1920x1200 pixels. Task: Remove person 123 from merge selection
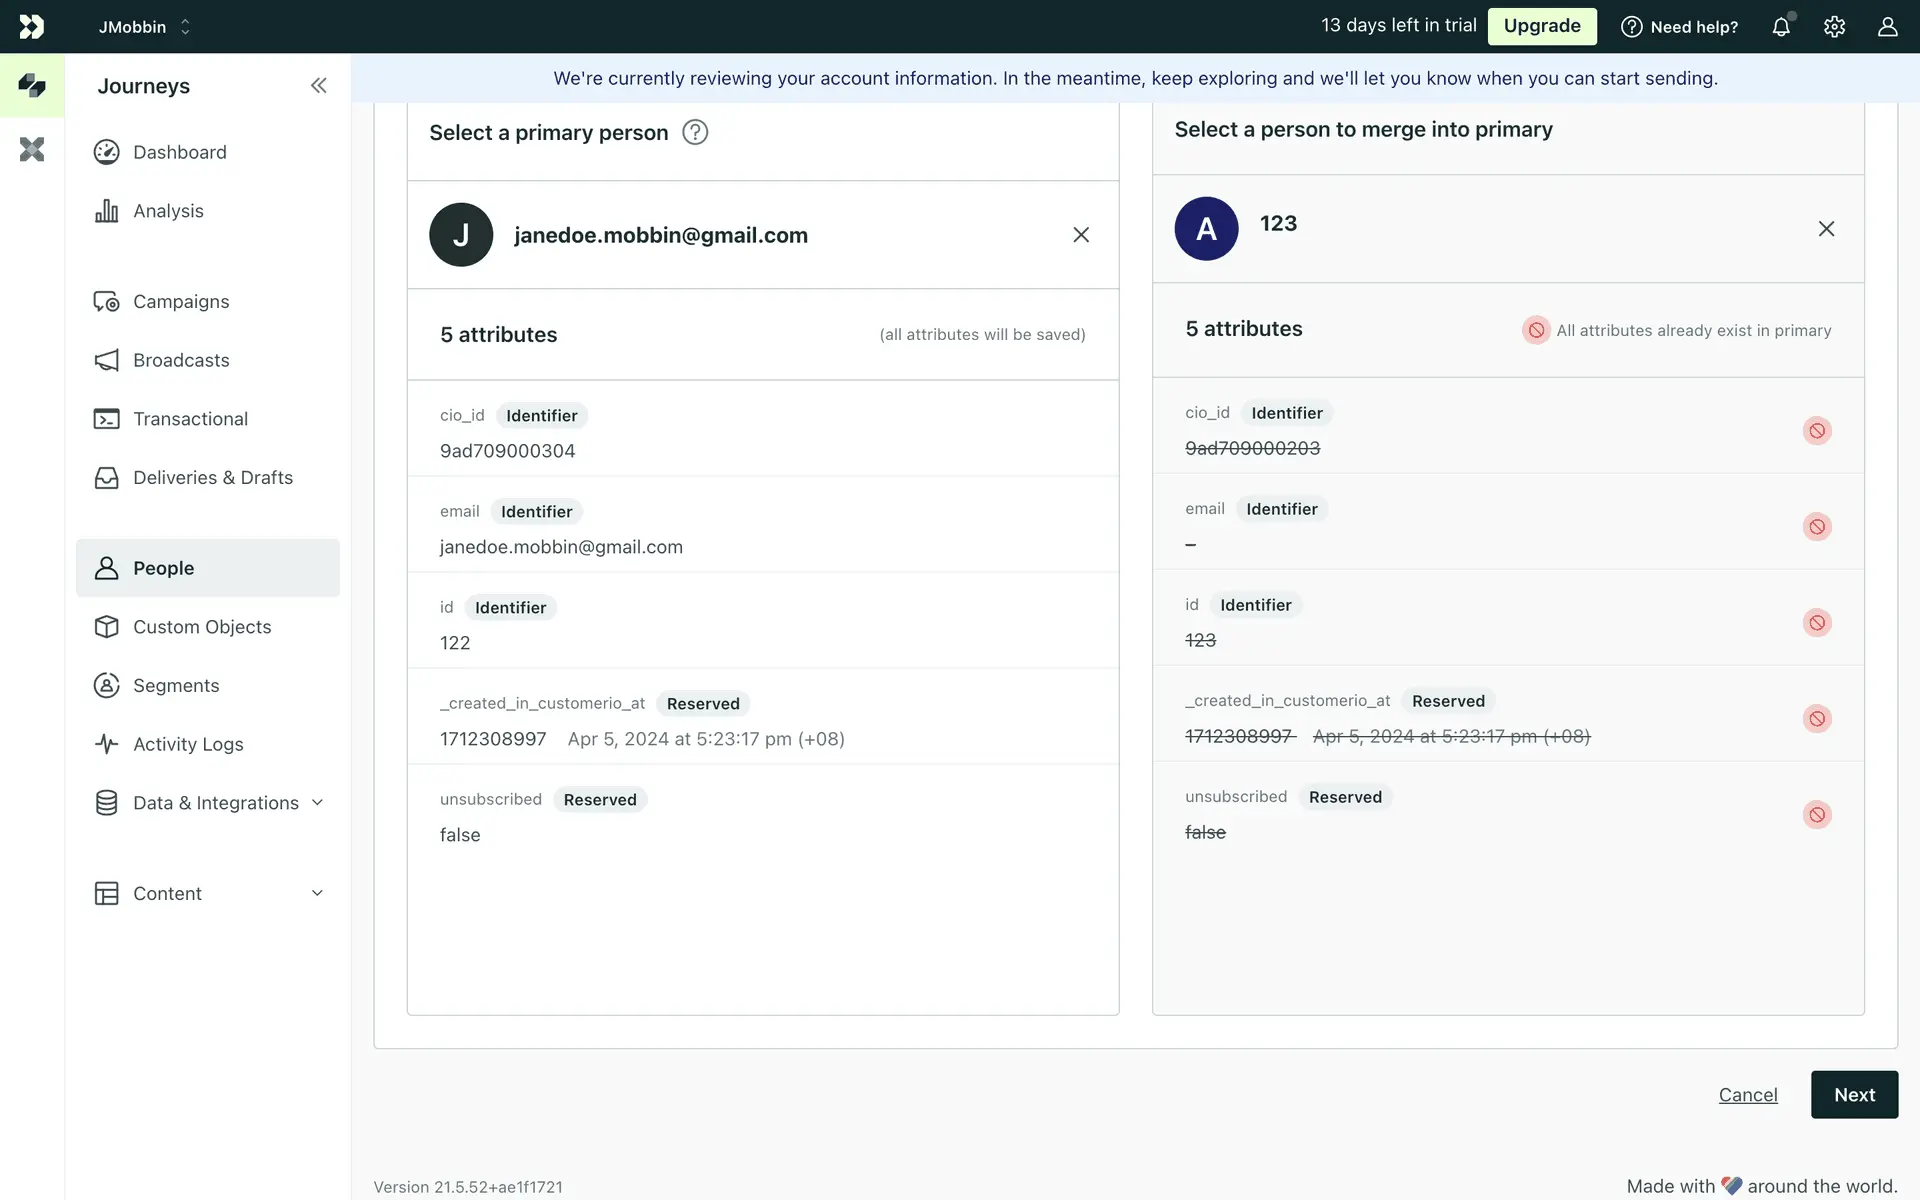click(1826, 229)
